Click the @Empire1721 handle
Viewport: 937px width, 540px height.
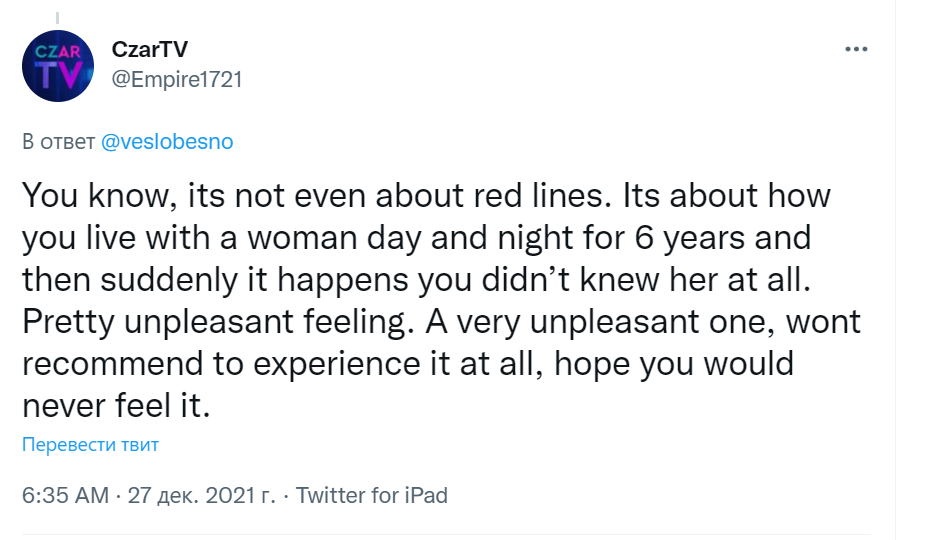177,79
